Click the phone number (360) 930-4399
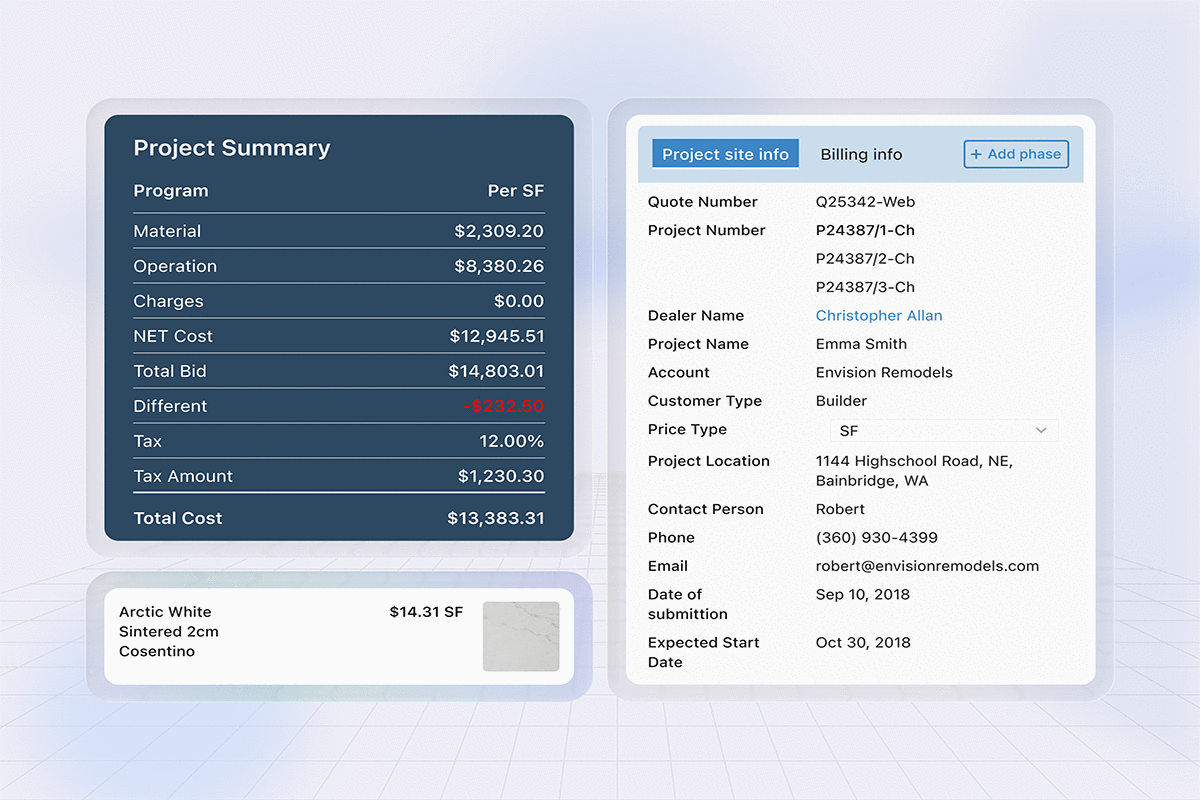The image size is (1200, 800). 876,538
